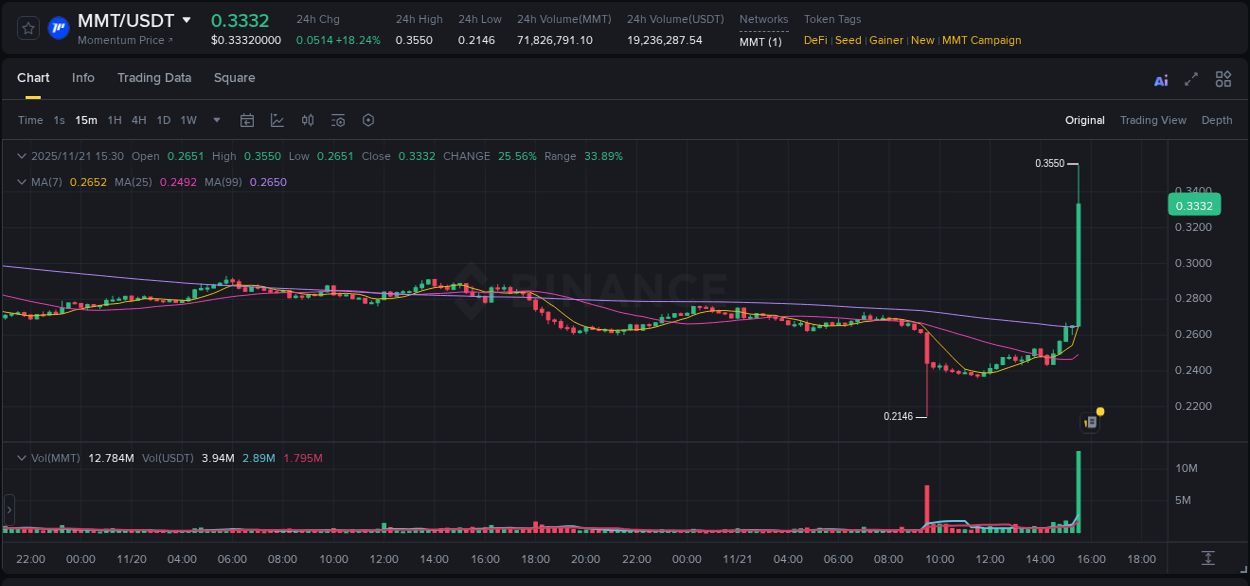The width and height of the screenshot is (1250, 586).
Task: Select the line chart style icon
Action: click(277, 120)
